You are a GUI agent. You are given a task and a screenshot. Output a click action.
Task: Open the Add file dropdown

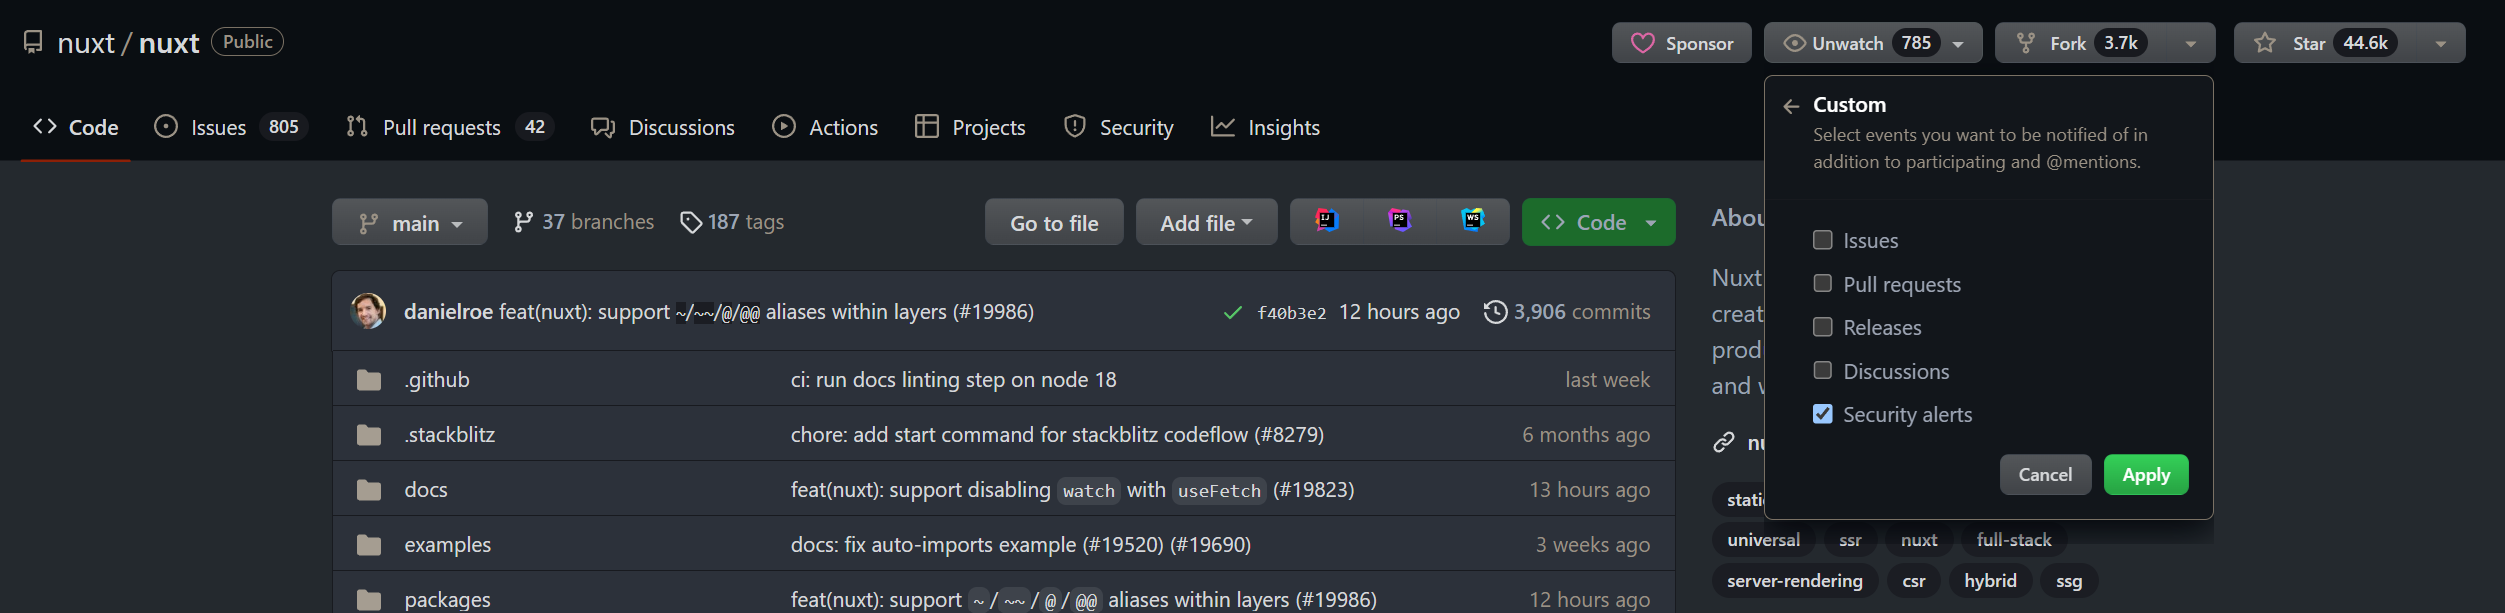coord(1206,223)
